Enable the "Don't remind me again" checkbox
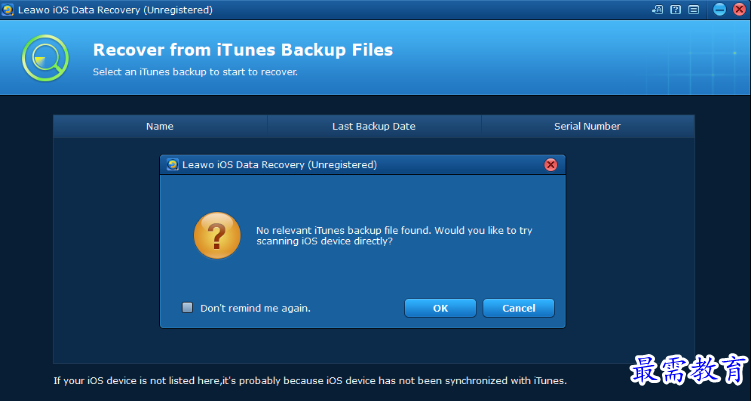 pos(187,307)
